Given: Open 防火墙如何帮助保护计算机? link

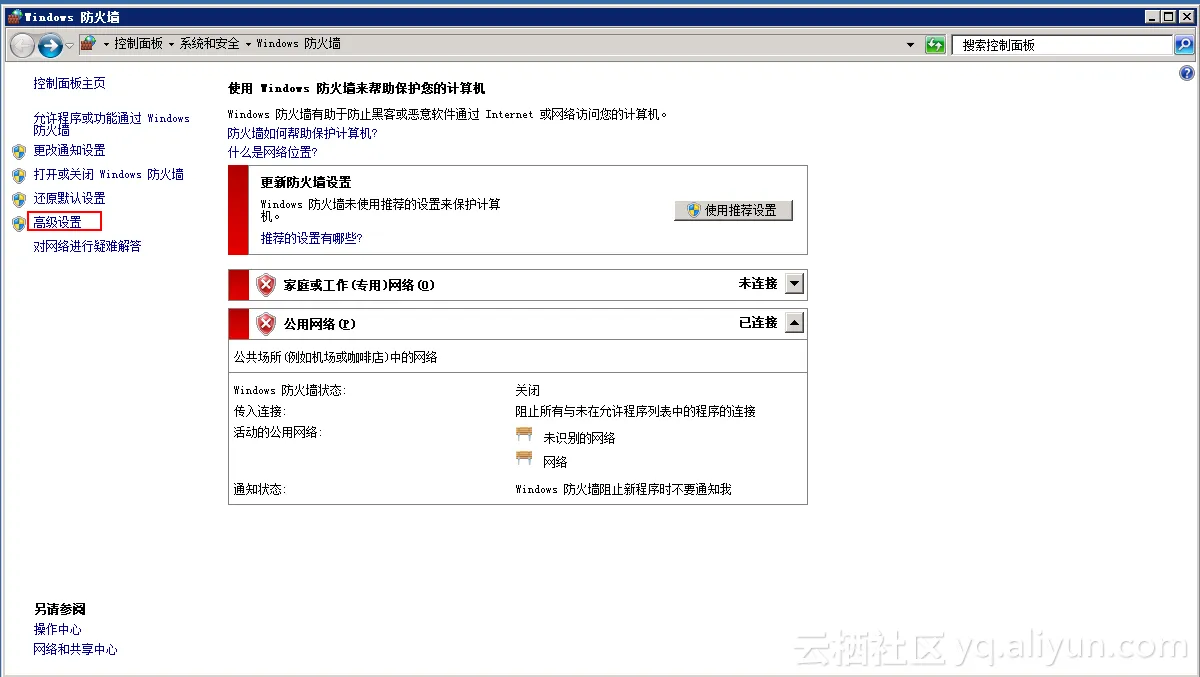Looking at the screenshot, I should [302, 133].
